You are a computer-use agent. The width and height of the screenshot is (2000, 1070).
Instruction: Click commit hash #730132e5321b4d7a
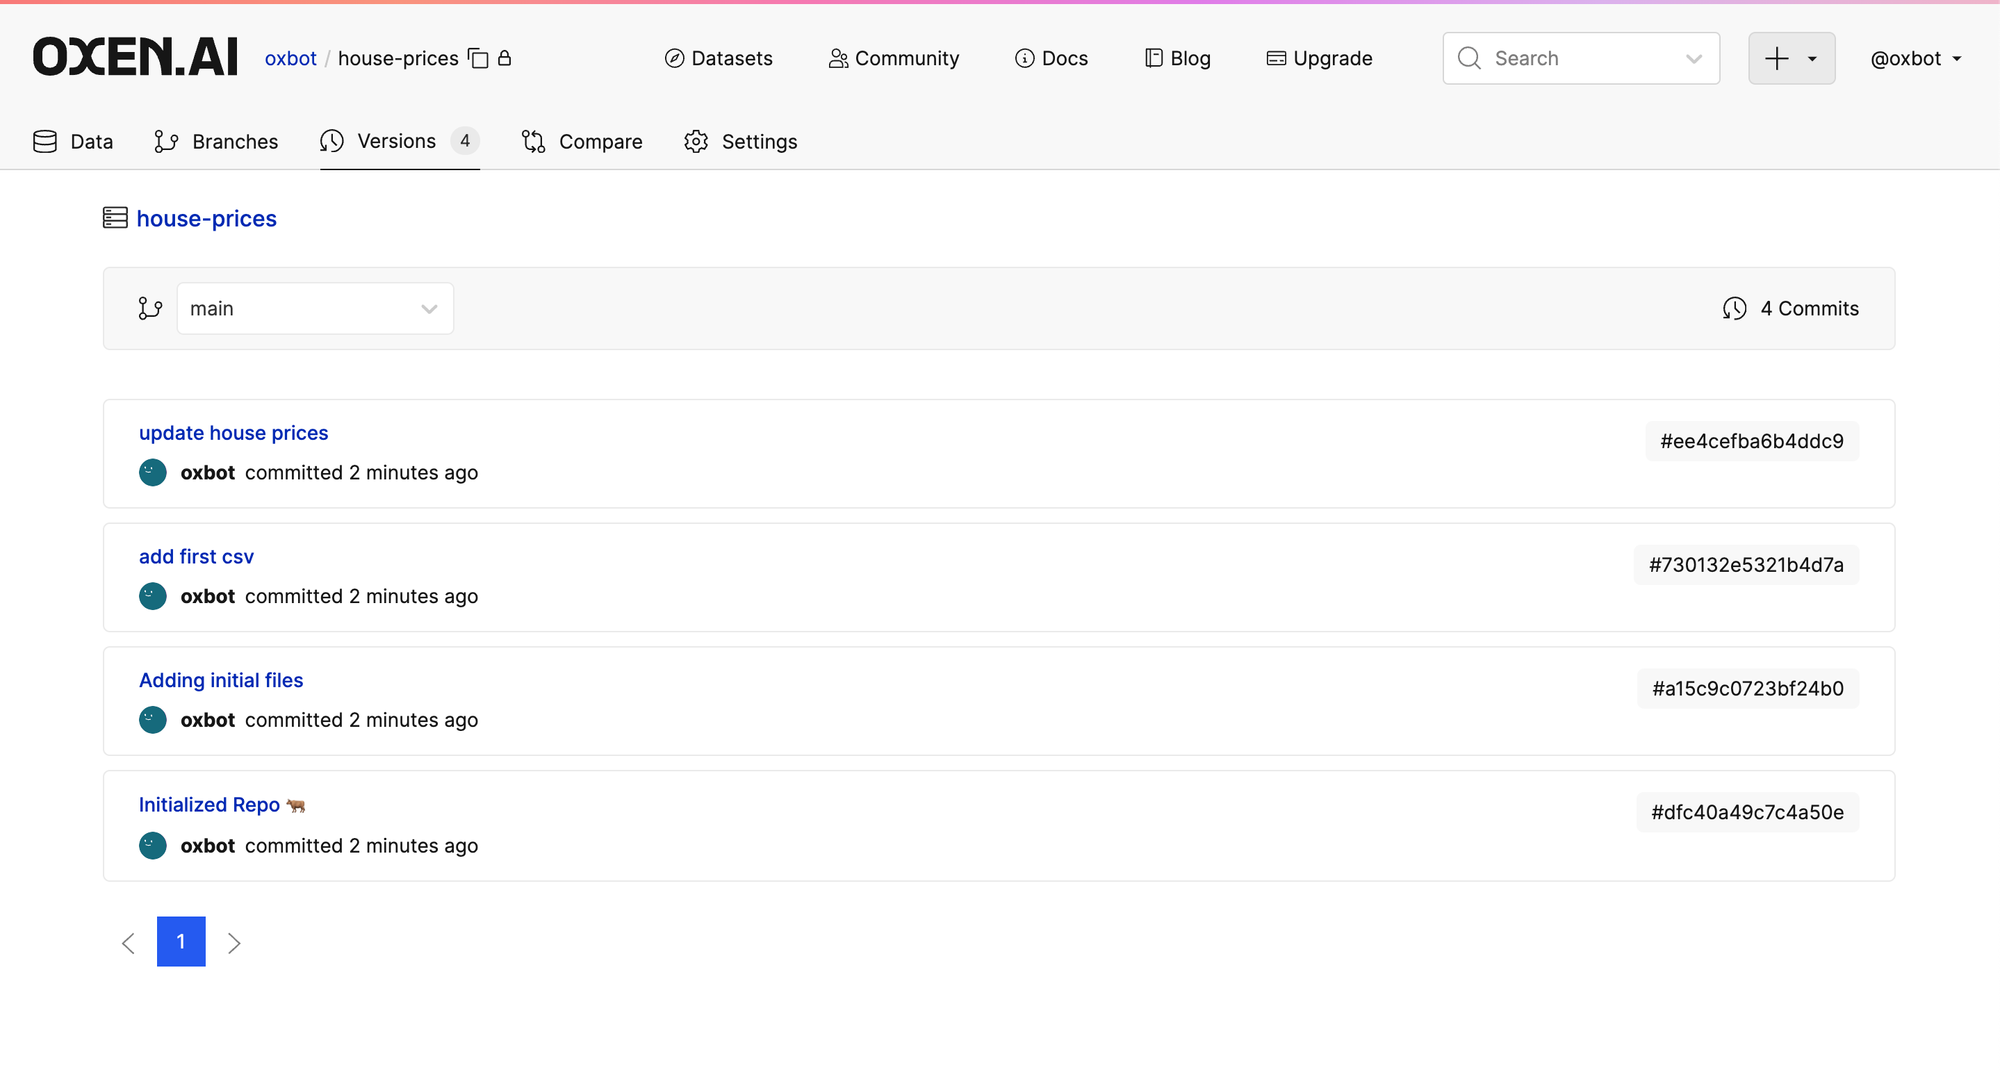point(1746,565)
